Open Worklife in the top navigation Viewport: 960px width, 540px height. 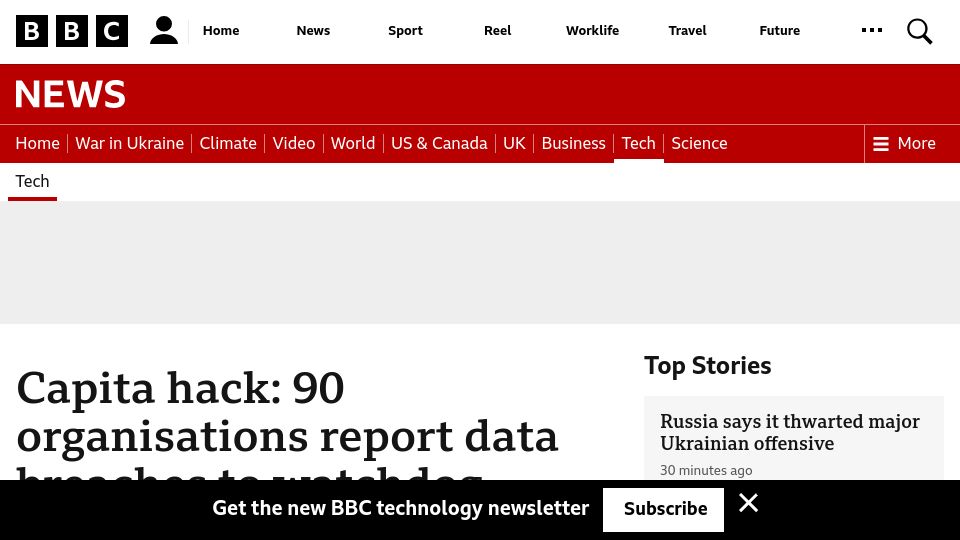(x=592, y=31)
